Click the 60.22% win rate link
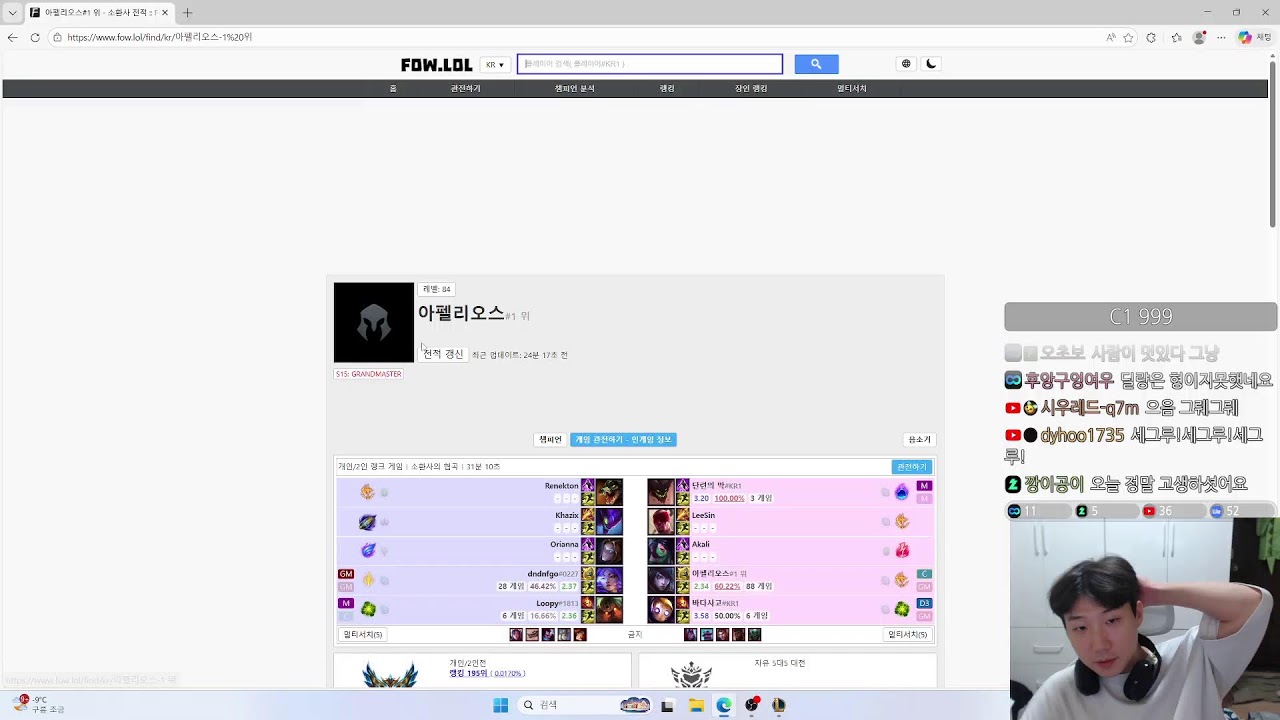The height and width of the screenshot is (720, 1280). tap(727, 586)
